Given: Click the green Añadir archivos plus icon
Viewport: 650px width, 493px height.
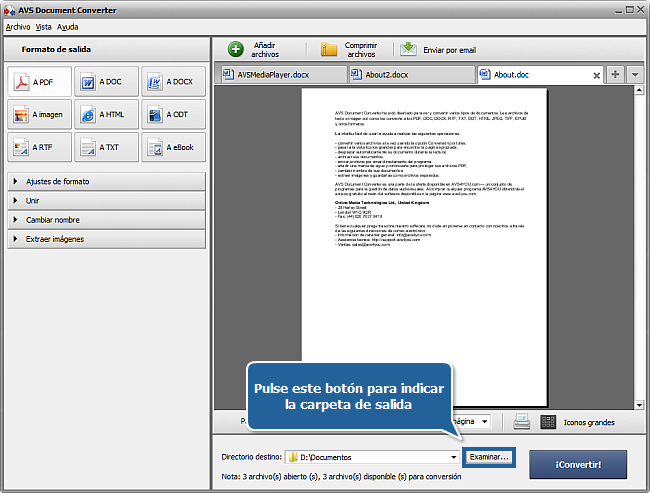Looking at the screenshot, I should pyautogui.click(x=235, y=49).
